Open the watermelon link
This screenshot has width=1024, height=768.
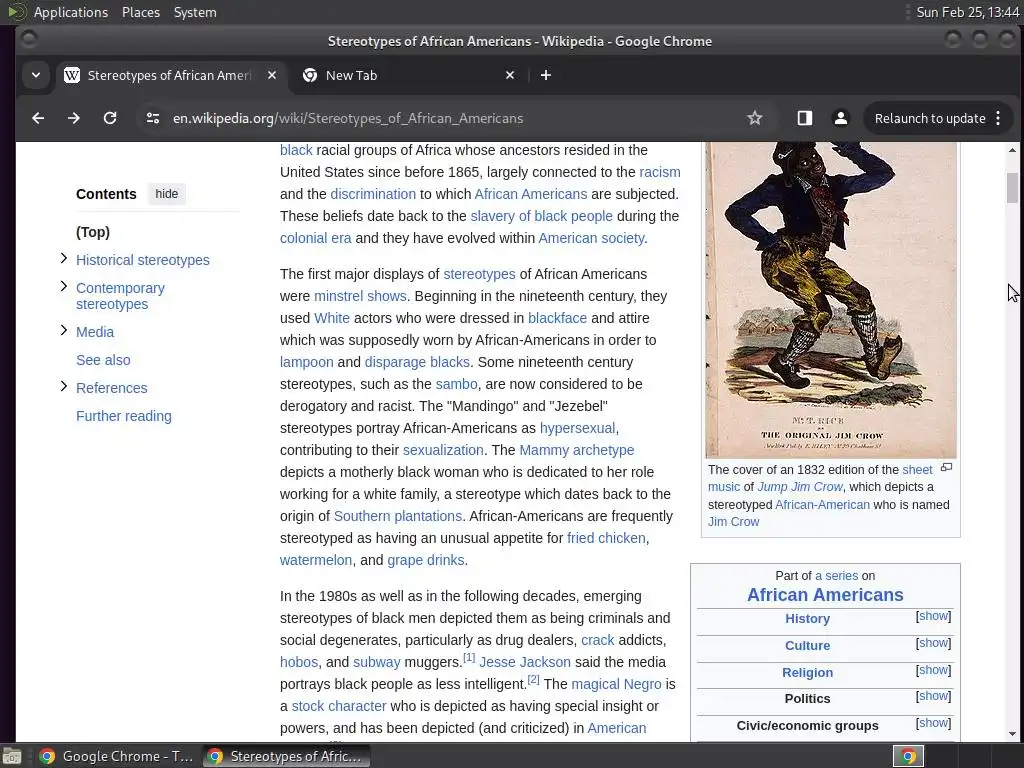click(316, 560)
